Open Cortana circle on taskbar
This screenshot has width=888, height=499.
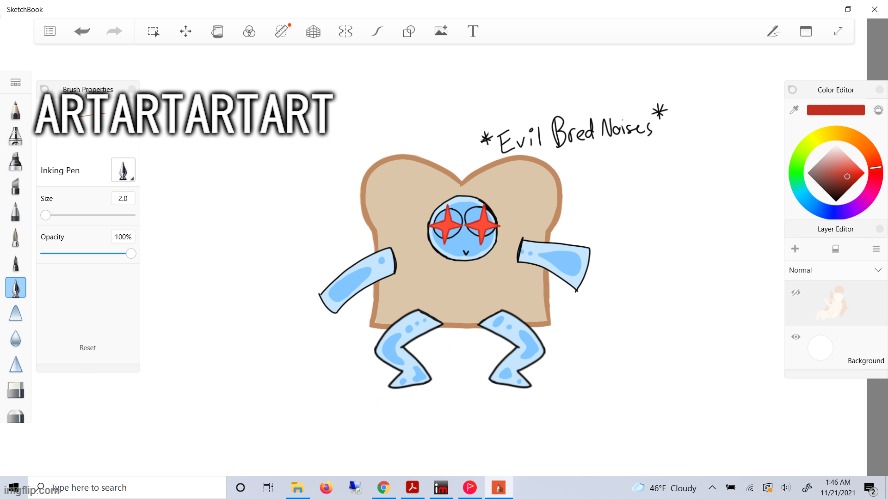click(240, 488)
